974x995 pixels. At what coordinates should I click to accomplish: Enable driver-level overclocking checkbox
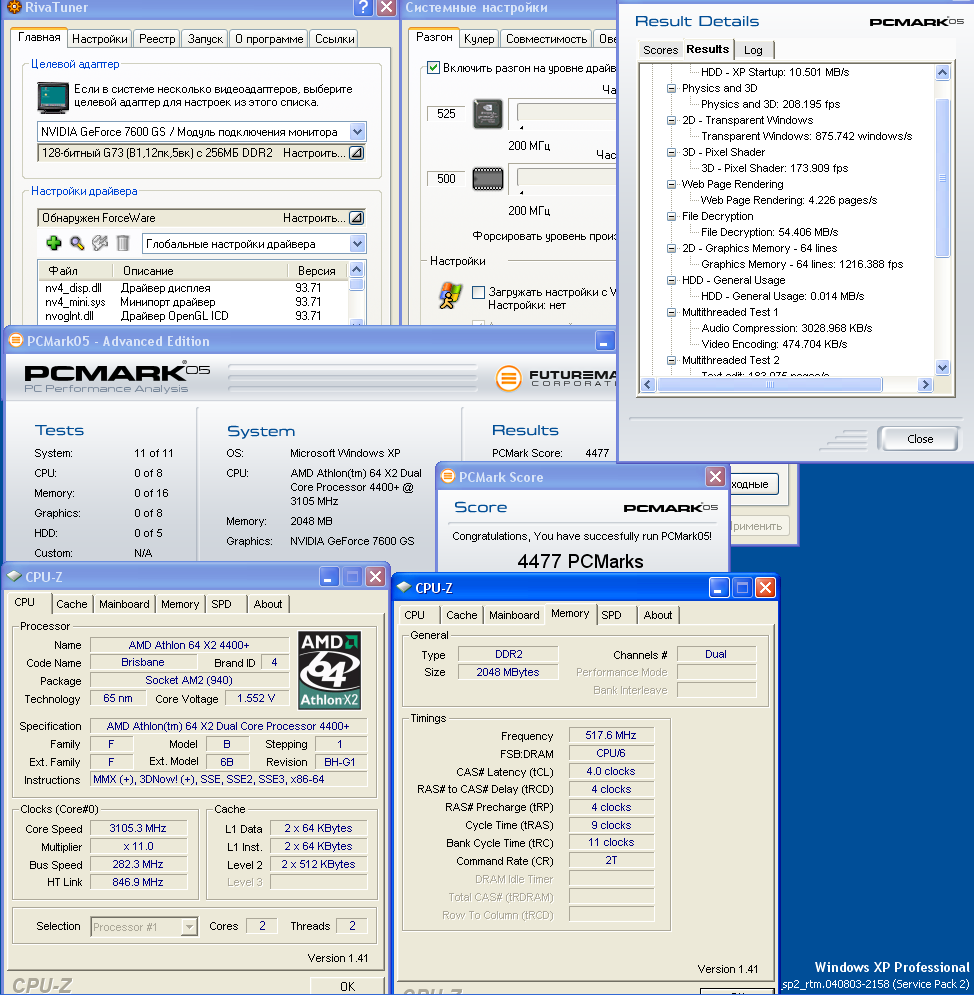[433, 68]
